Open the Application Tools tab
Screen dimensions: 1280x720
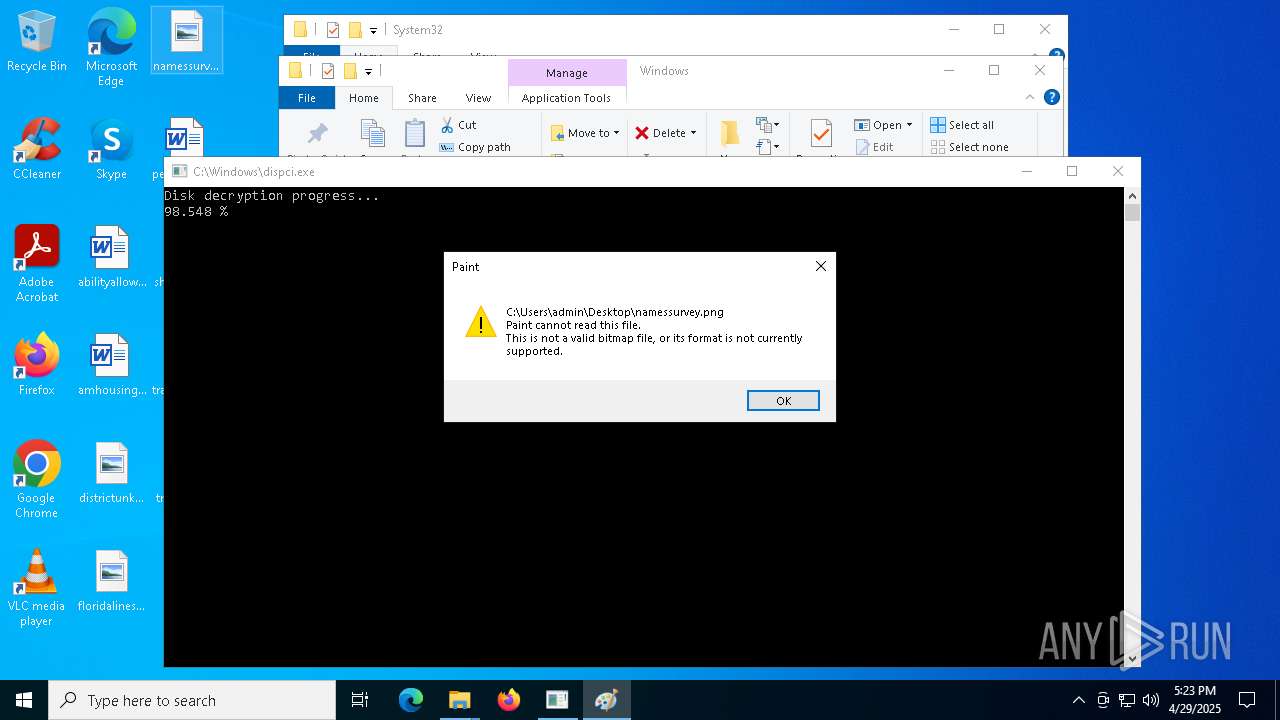(x=566, y=98)
